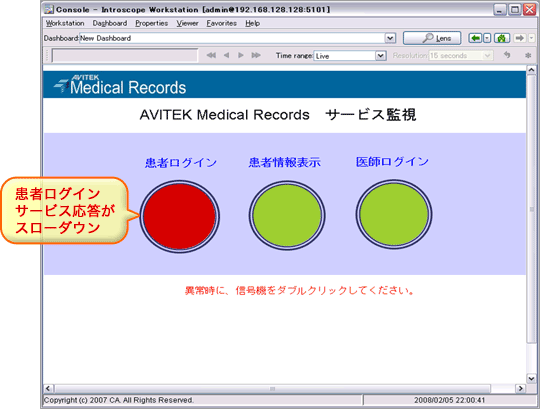The height and width of the screenshot is (409, 540).
Task: Expand the Dashboard name dropdown
Action: pyautogui.click(x=390, y=38)
